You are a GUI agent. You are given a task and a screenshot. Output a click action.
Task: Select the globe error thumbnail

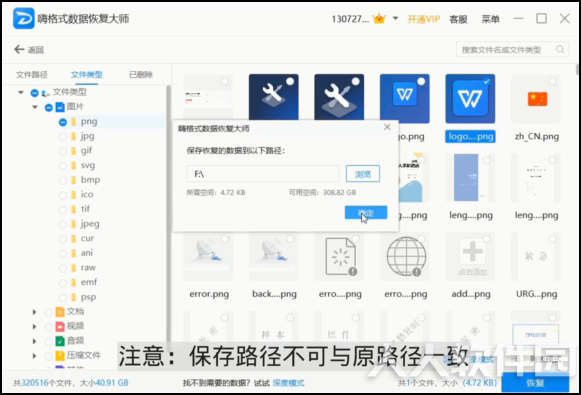point(405,256)
